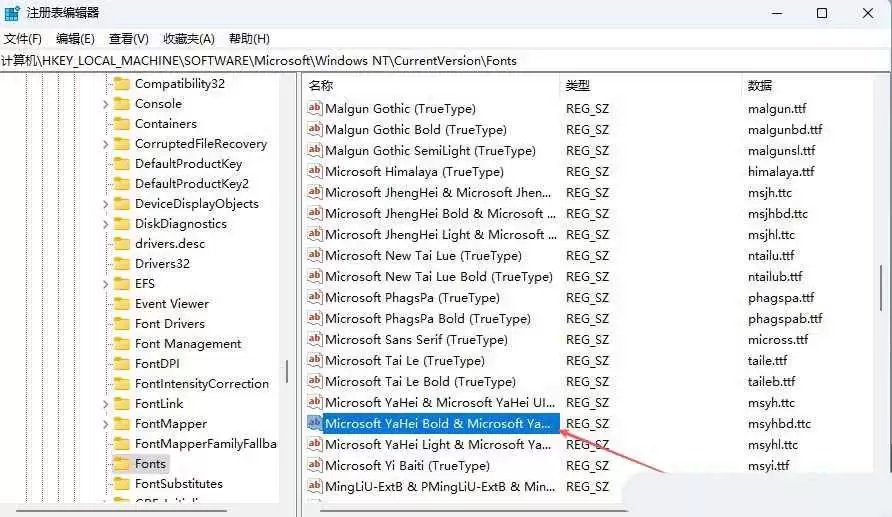Click string icon for Microsoft Sans Serif

pos(315,339)
